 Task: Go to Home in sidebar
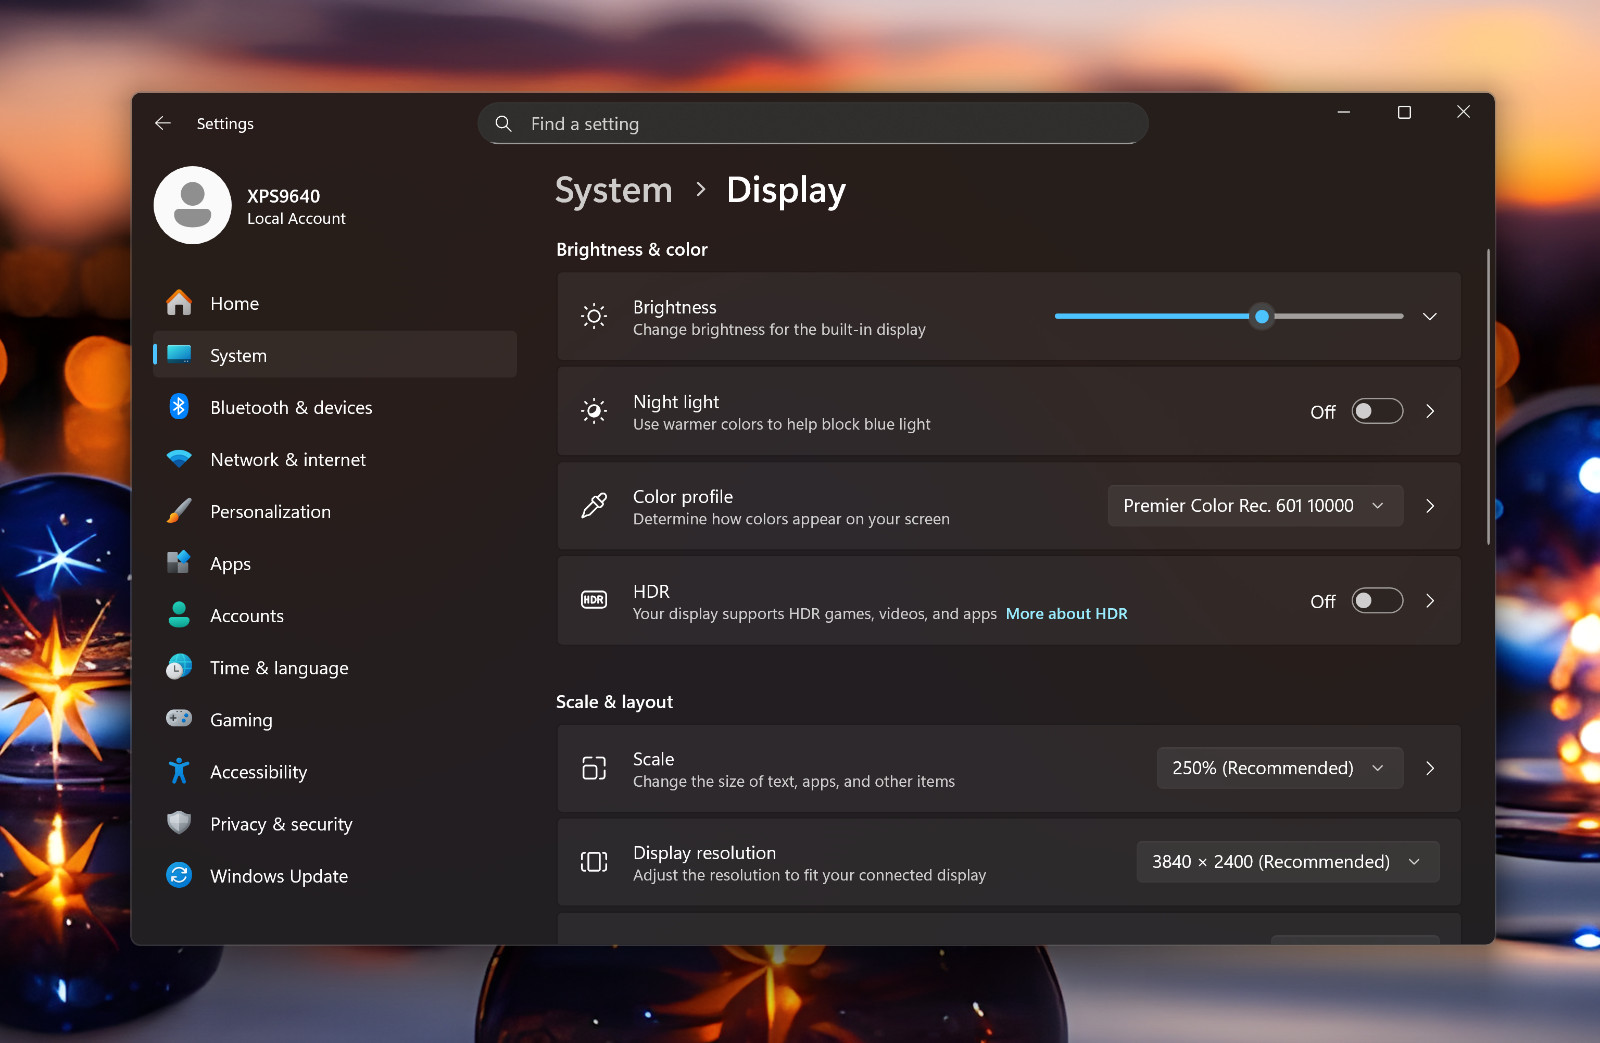(x=335, y=303)
